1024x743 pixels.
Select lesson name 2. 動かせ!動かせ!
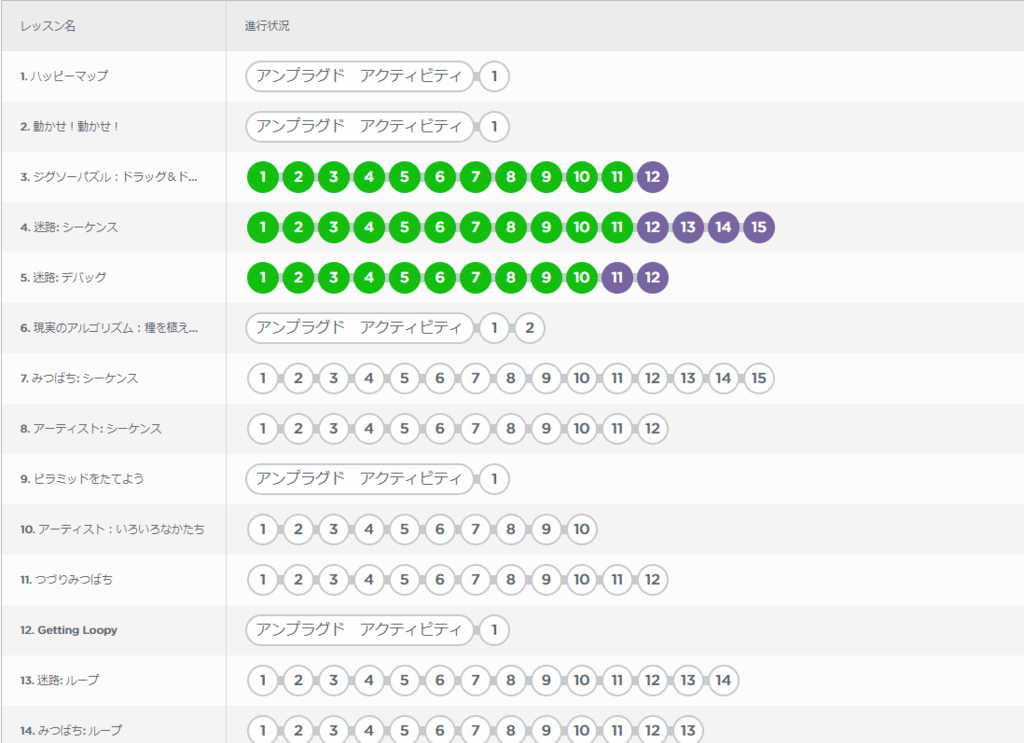(x=70, y=127)
